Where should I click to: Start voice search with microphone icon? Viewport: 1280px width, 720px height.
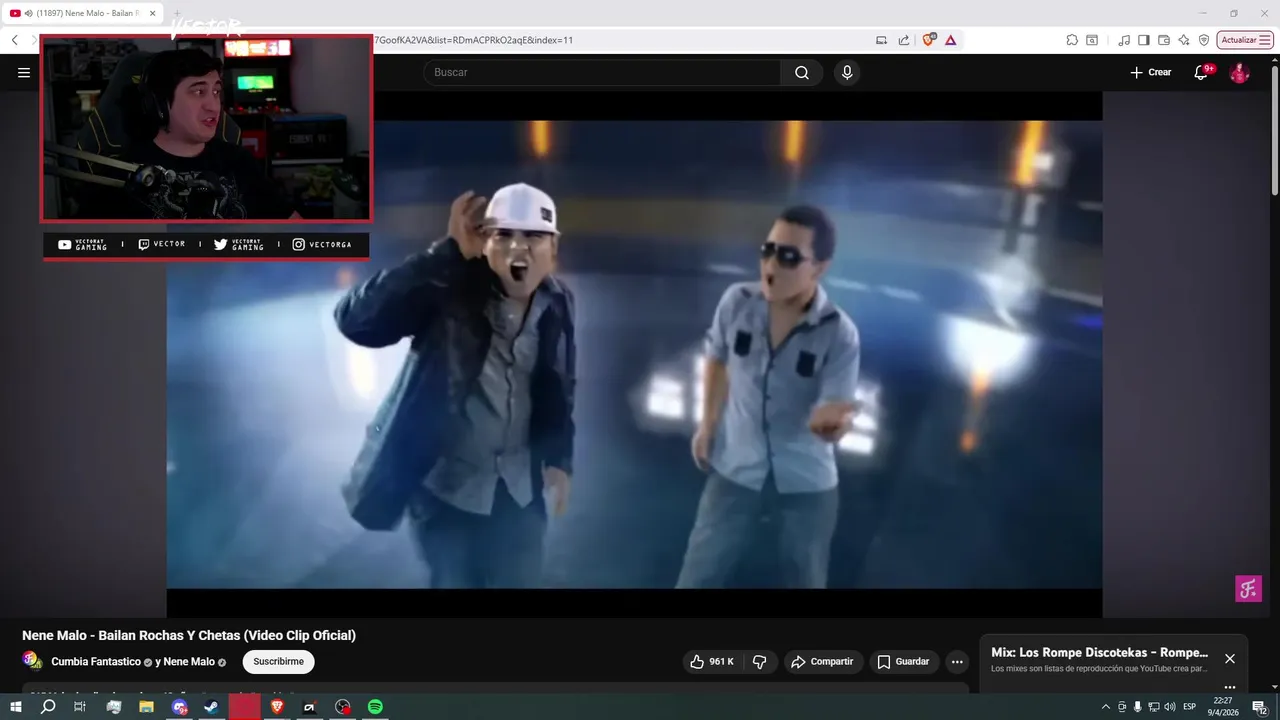(847, 72)
